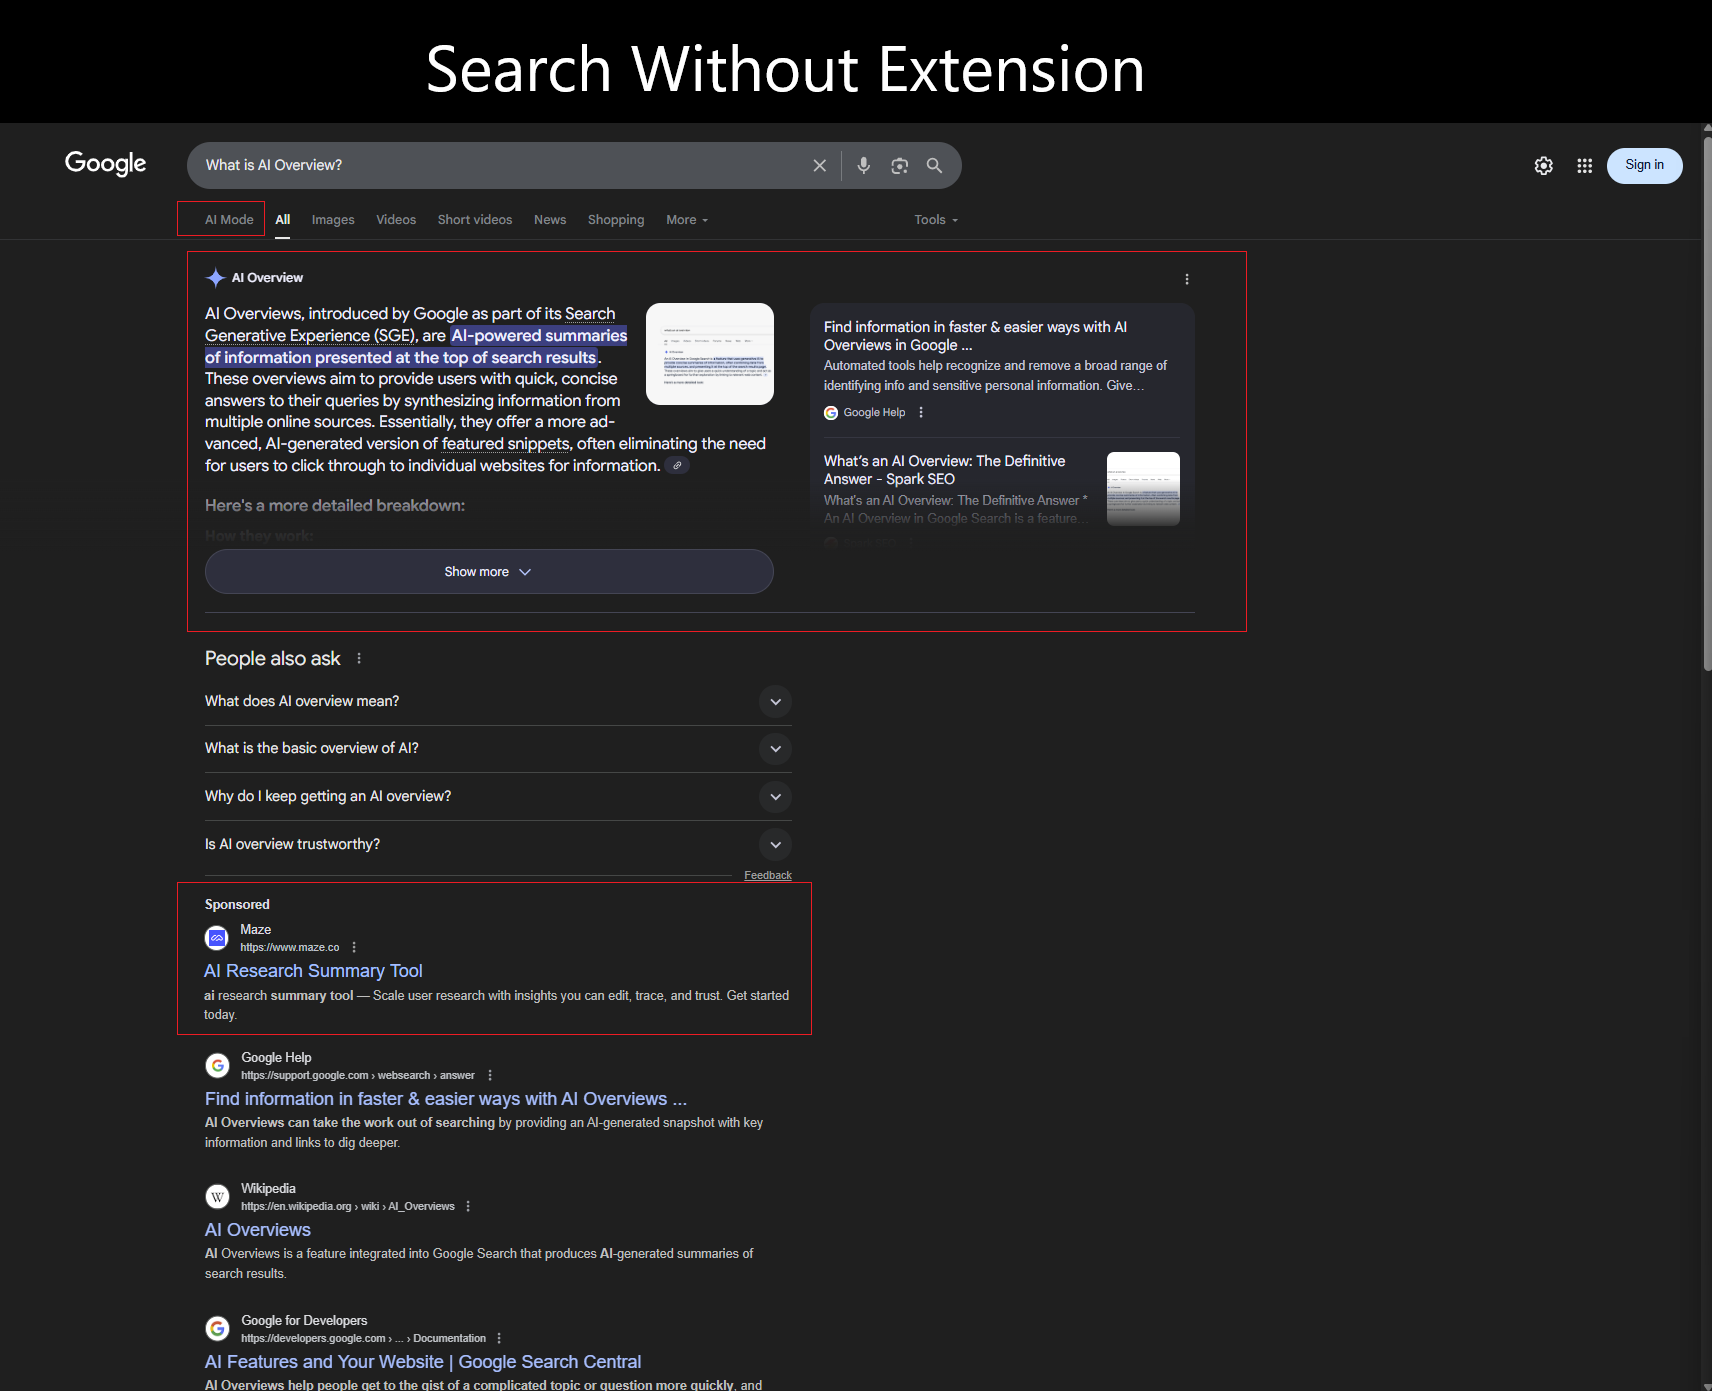Open the Google apps grid icon
This screenshot has width=1712, height=1391.
click(1585, 166)
